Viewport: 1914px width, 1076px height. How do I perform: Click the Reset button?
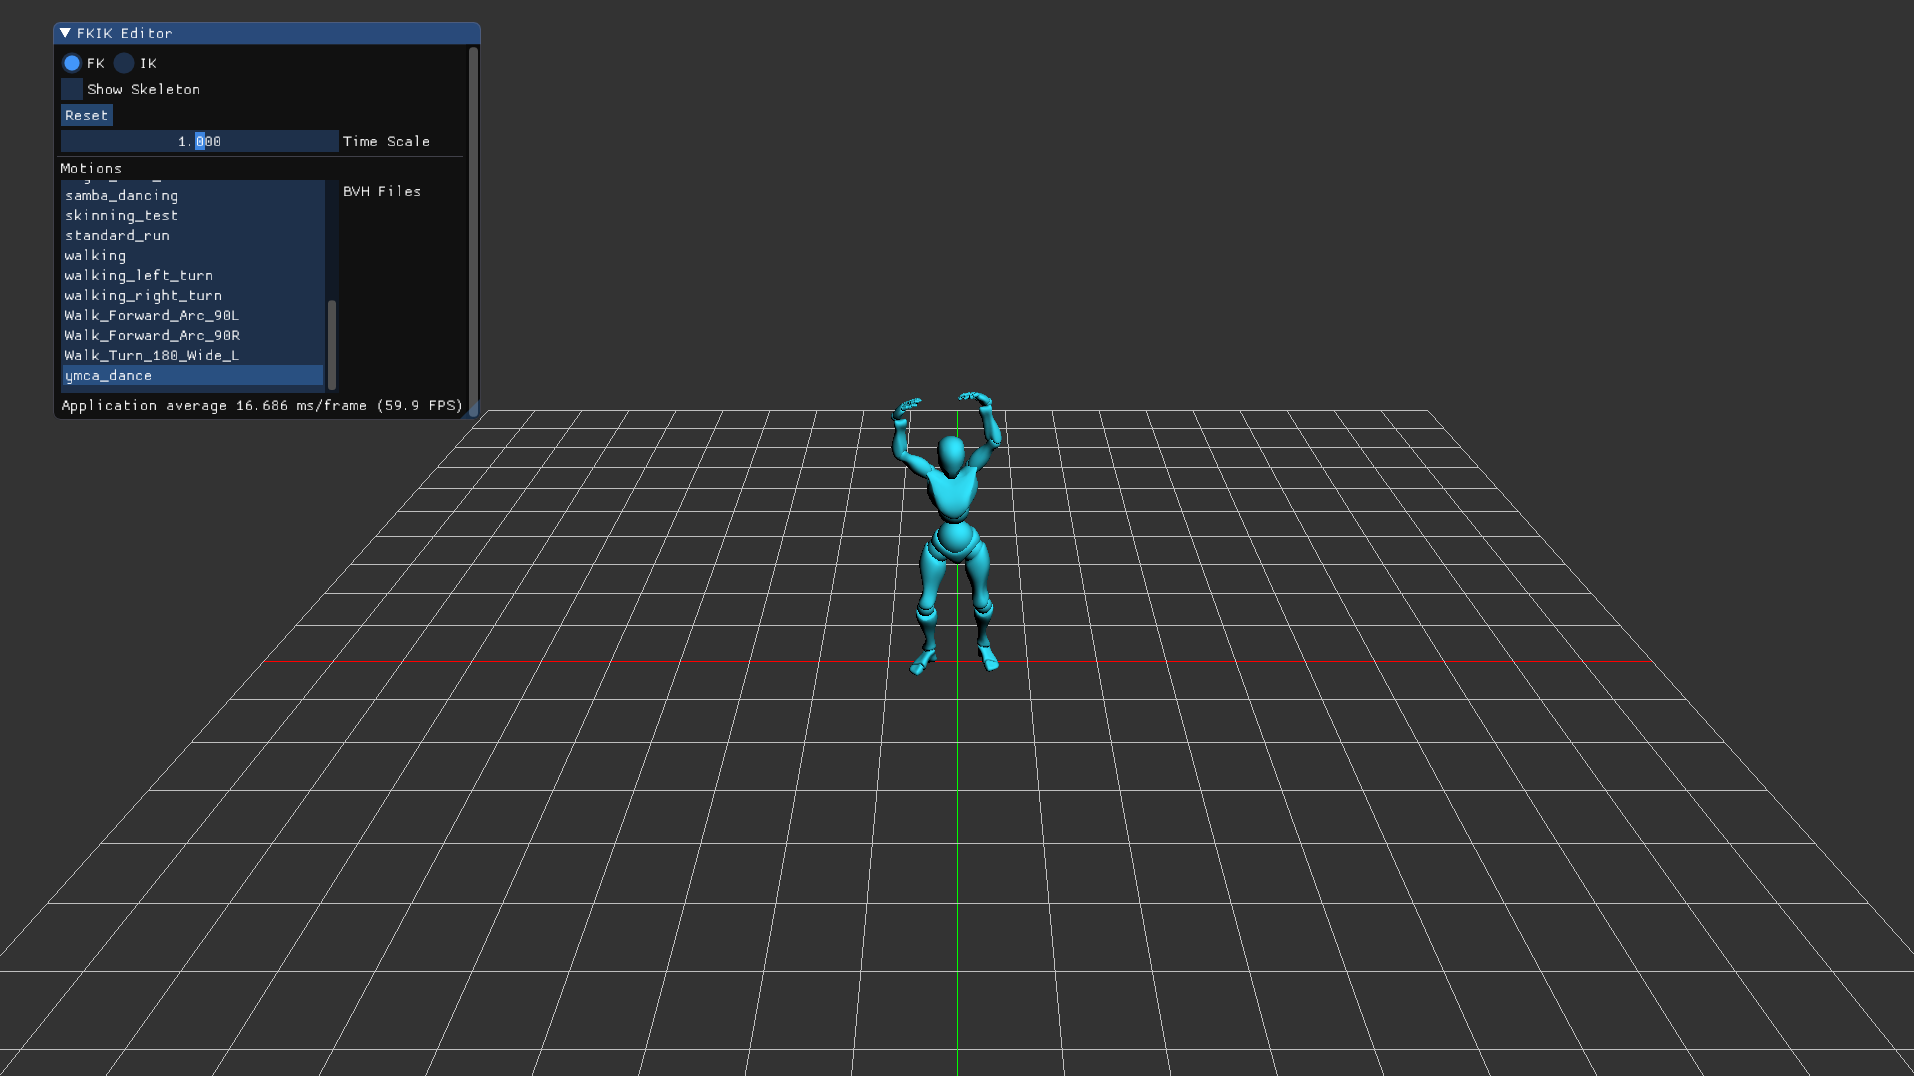[x=86, y=115]
